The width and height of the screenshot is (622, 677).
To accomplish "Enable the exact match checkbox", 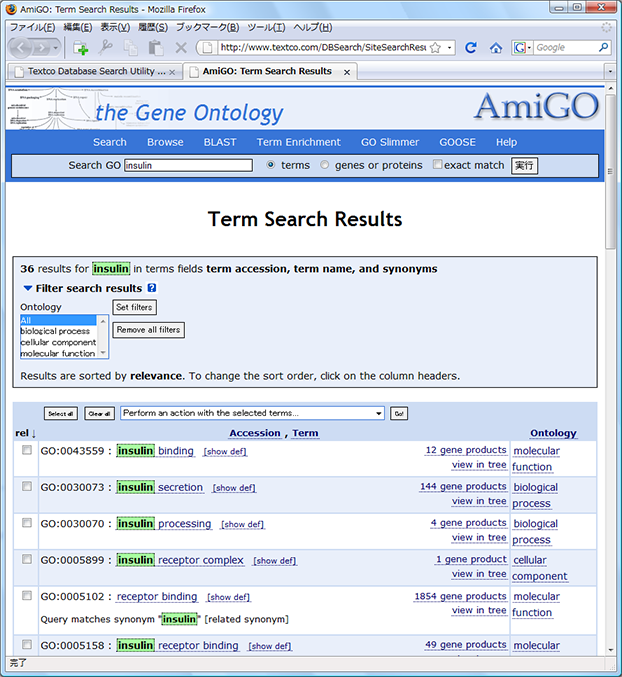I will pyautogui.click(x=438, y=164).
